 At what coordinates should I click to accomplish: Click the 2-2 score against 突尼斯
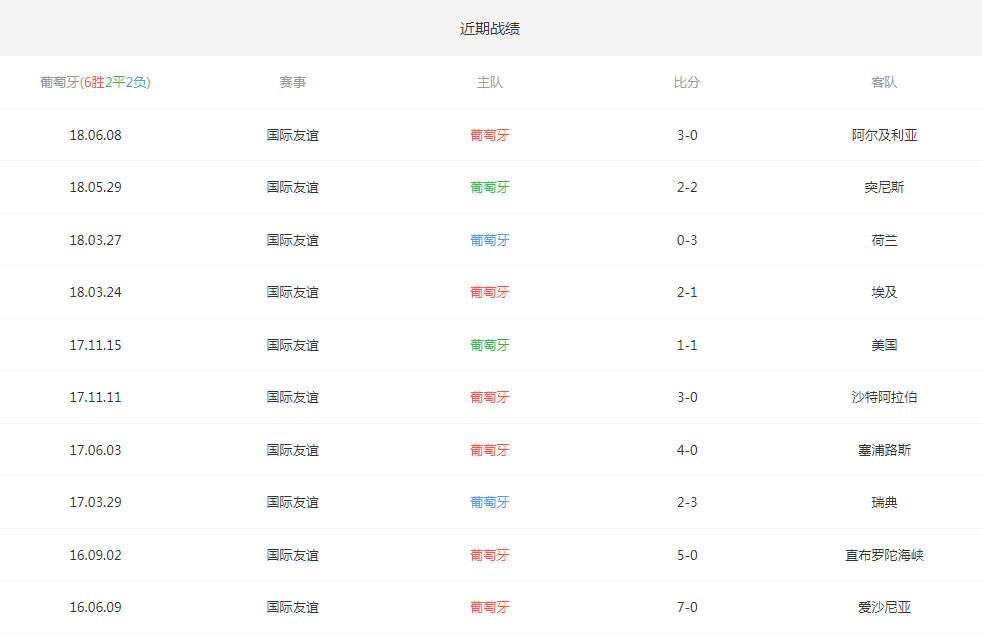[687, 187]
